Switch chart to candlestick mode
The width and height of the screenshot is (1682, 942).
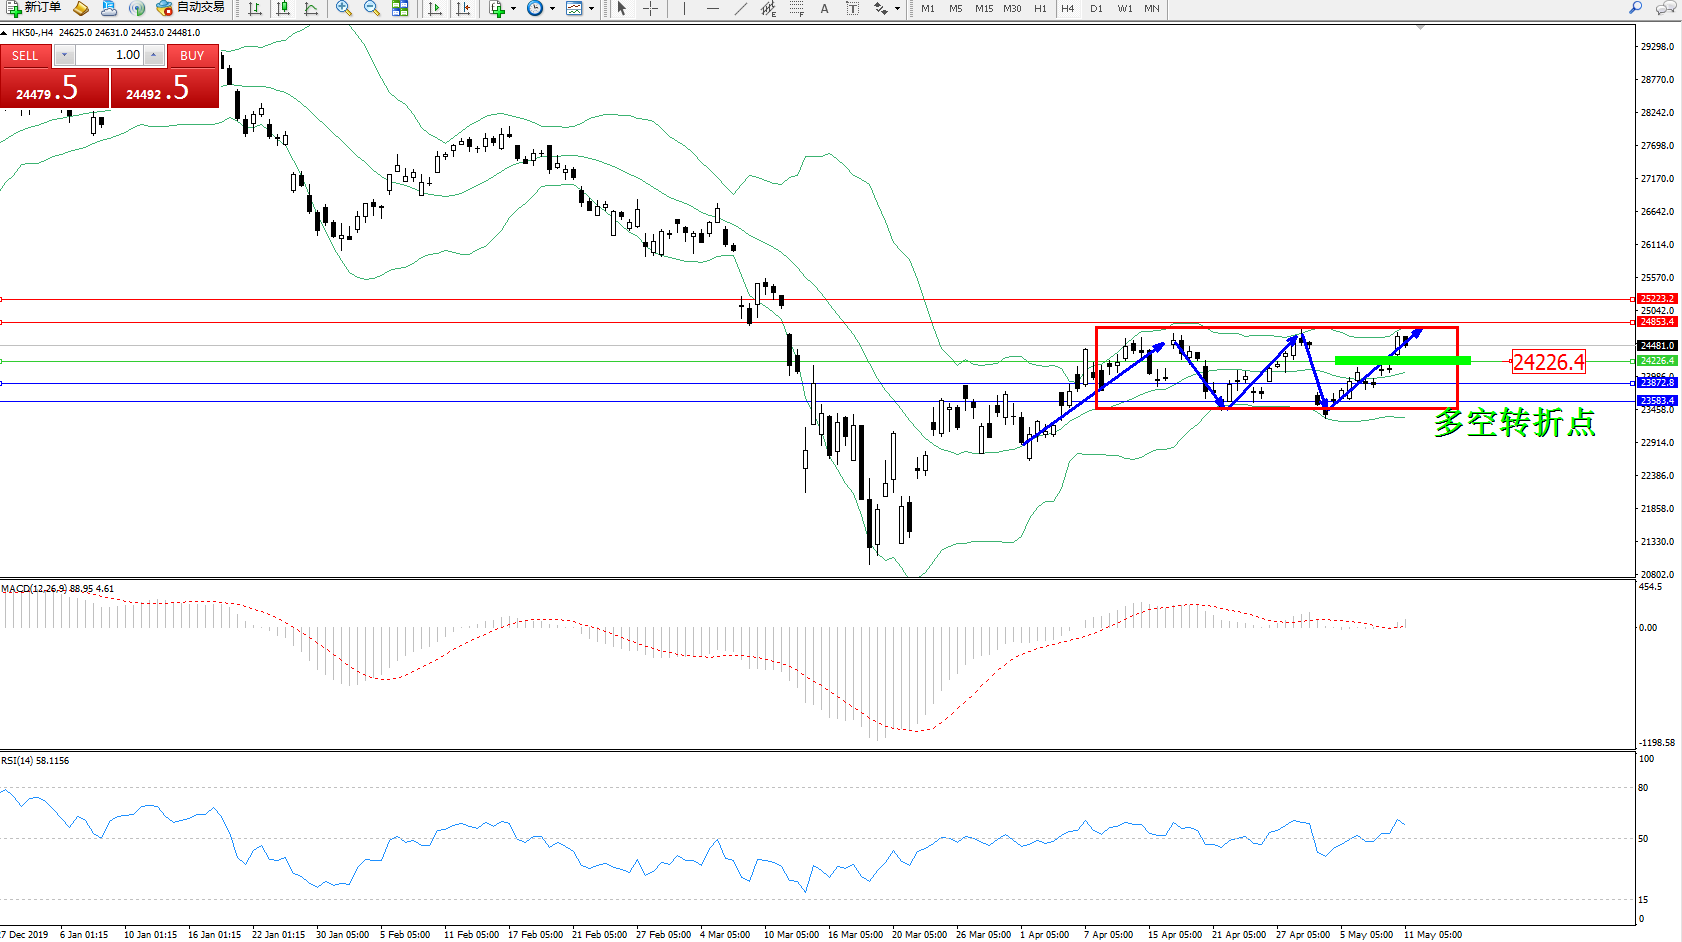[283, 9]
